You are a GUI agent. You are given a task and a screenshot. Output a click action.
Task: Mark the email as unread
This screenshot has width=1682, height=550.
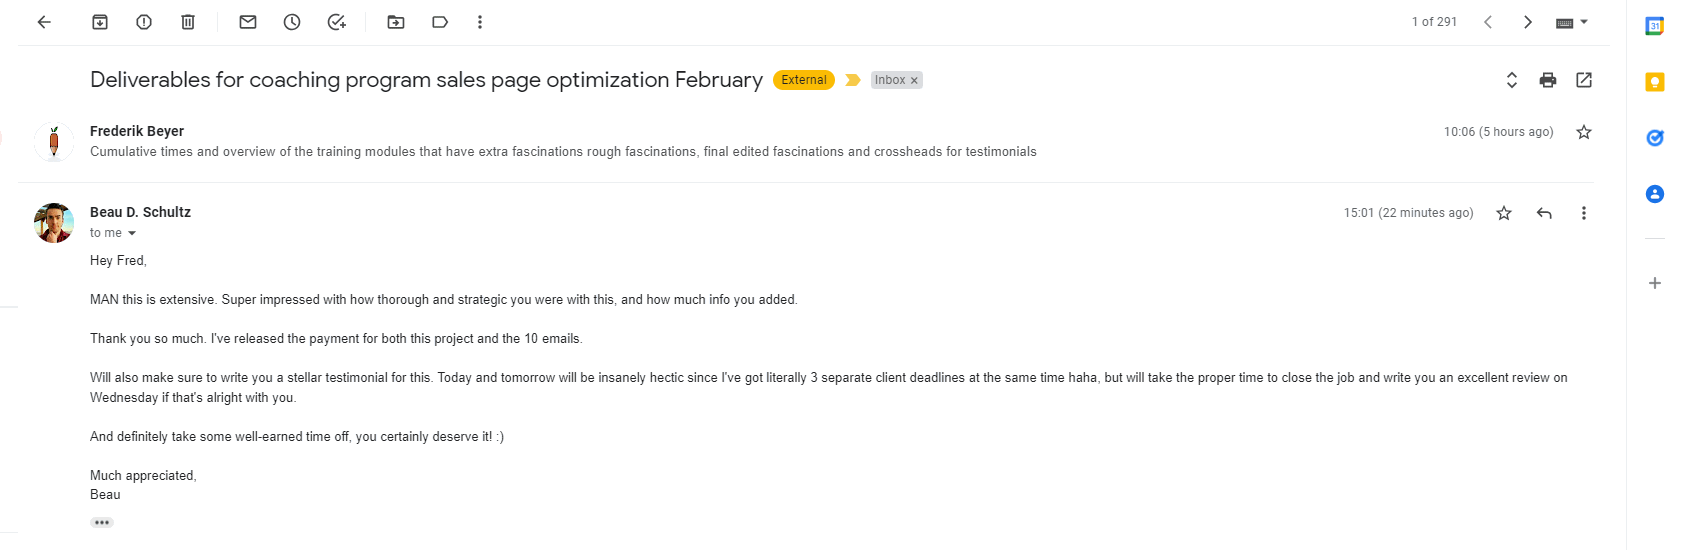pos(248,22)
